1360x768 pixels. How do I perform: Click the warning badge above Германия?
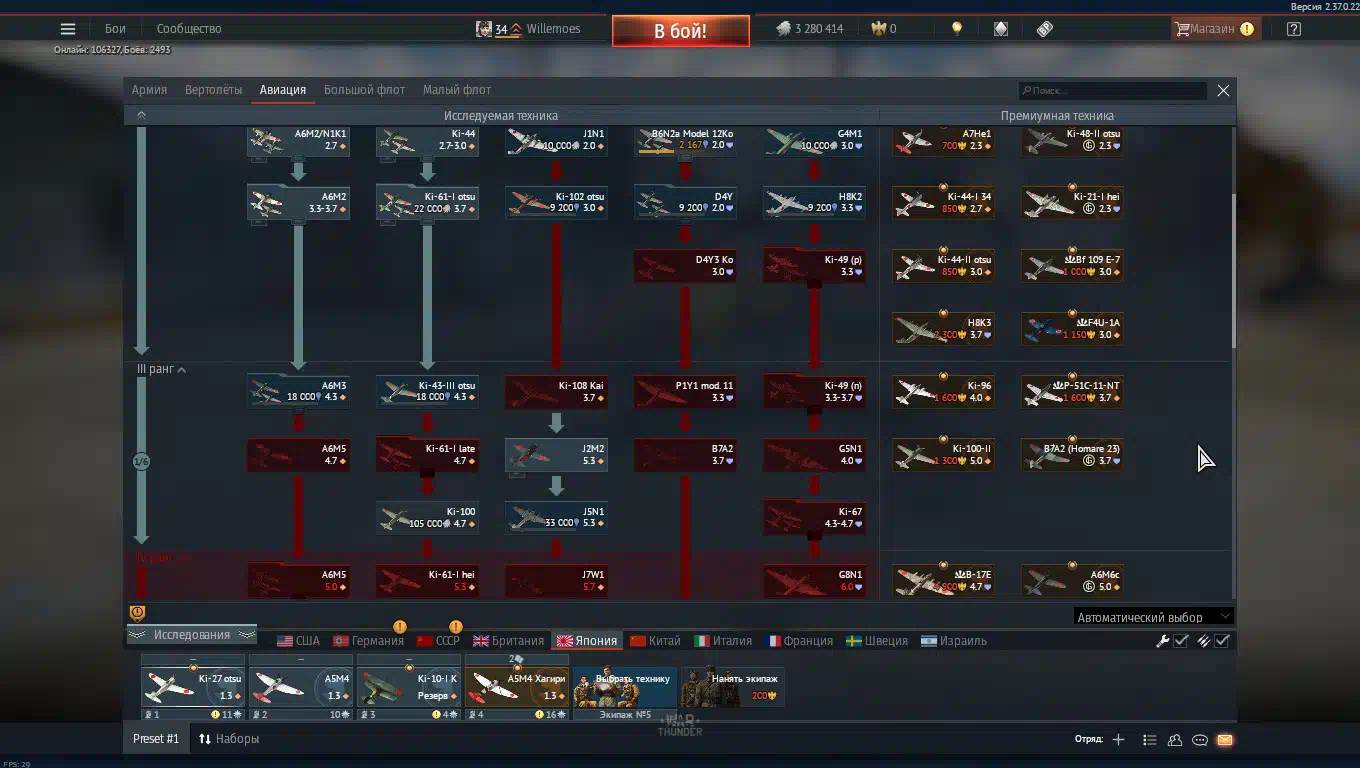400,627
